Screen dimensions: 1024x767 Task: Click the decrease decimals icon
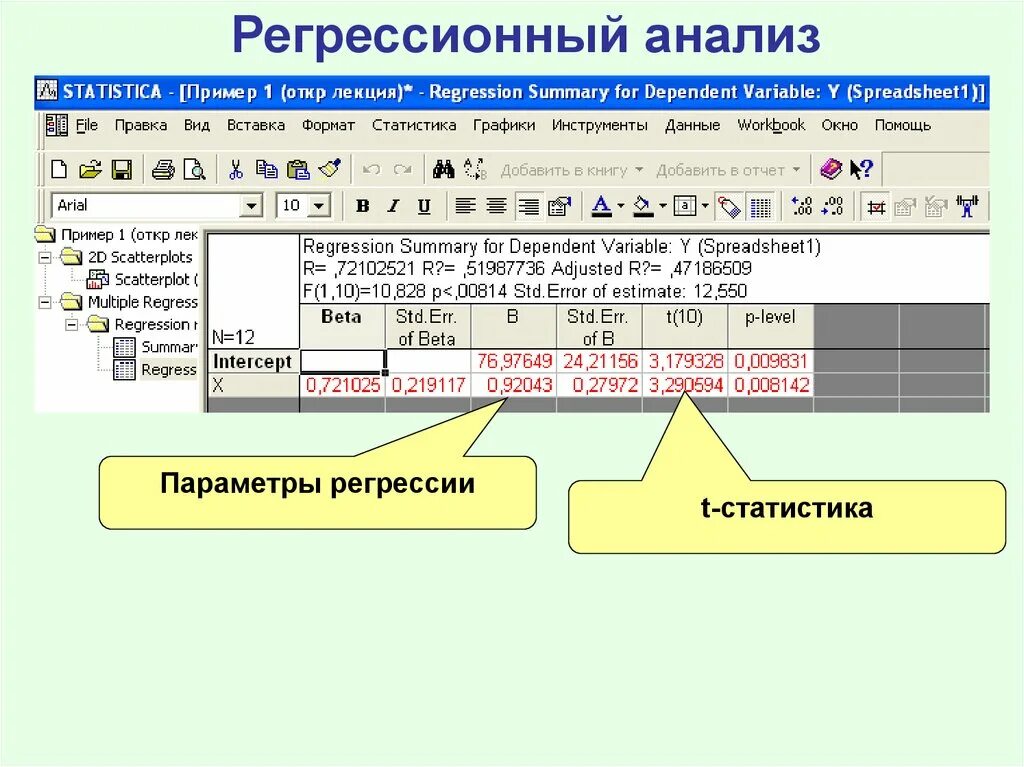point(832,207)
